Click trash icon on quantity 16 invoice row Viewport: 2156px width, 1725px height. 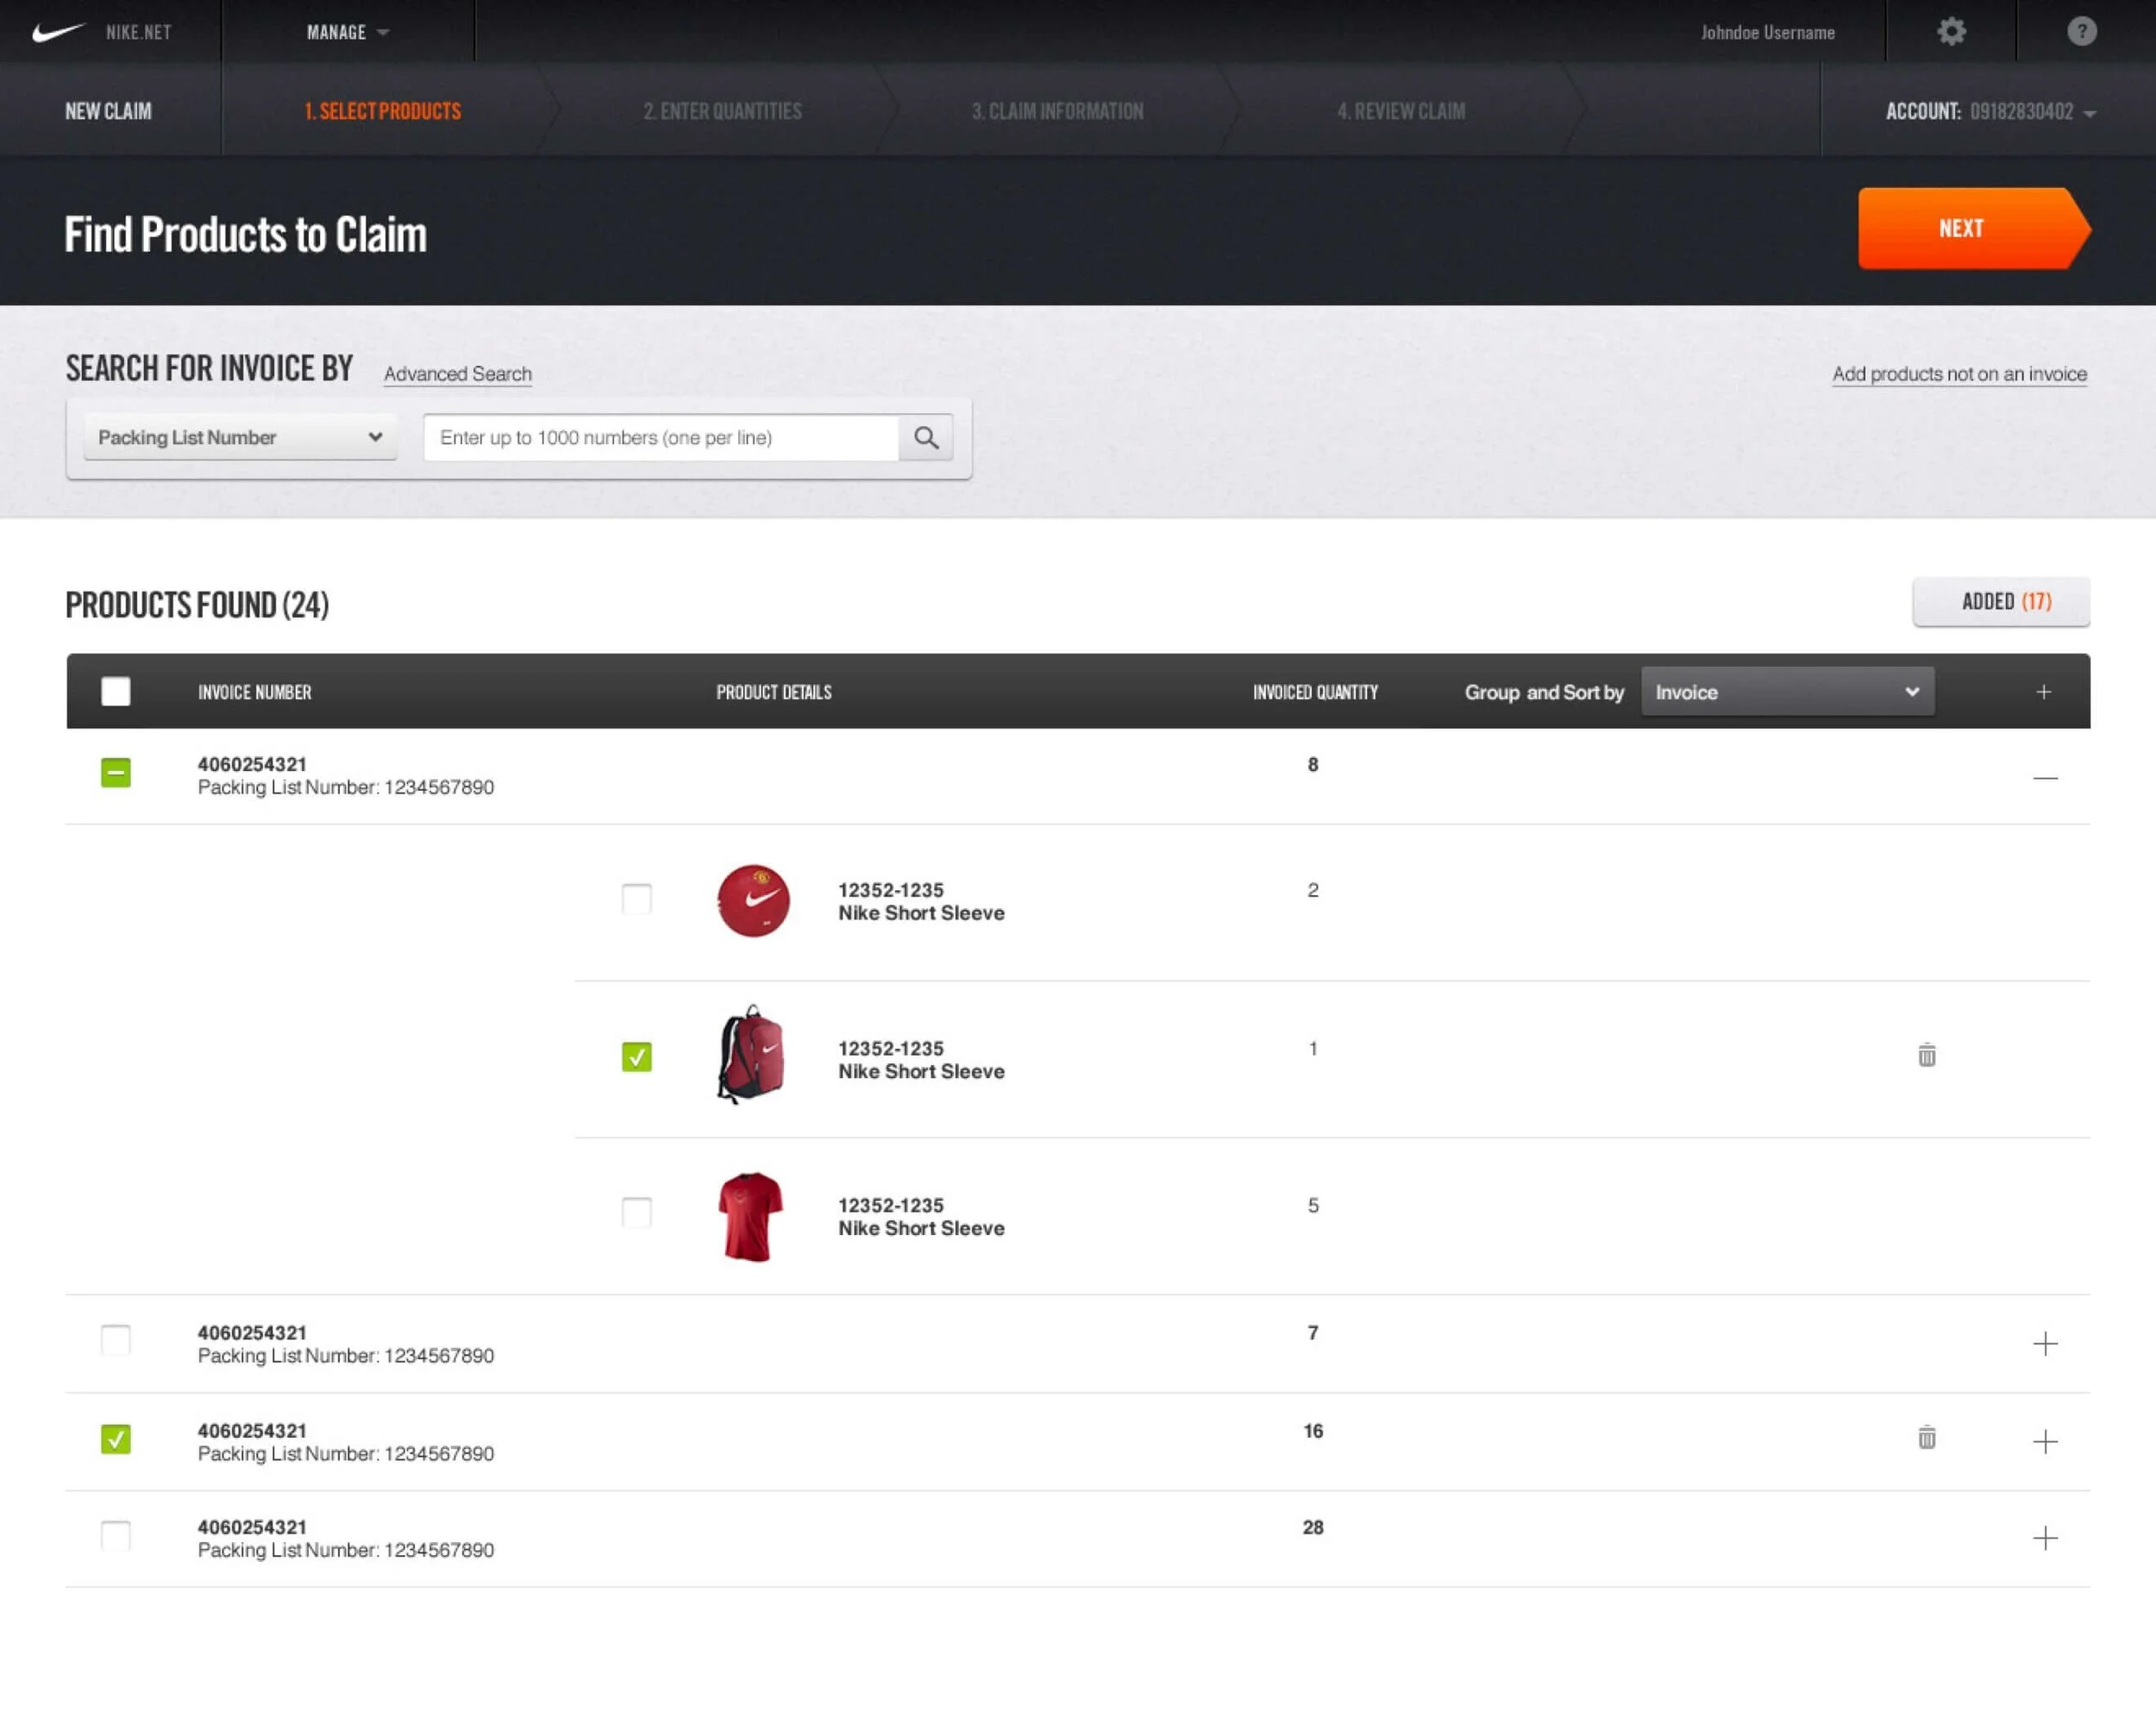pyautogui.click(x=1926, y=1438)
